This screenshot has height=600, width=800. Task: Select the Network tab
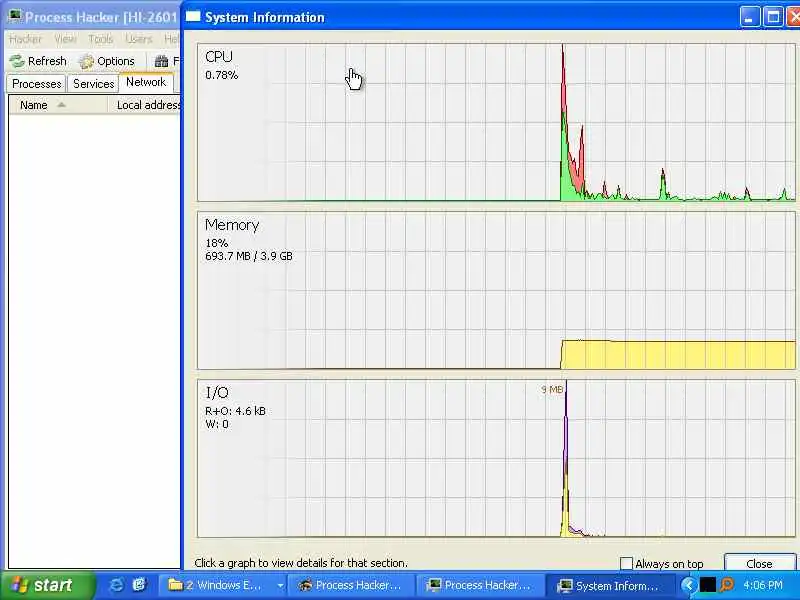coord(146,82)
